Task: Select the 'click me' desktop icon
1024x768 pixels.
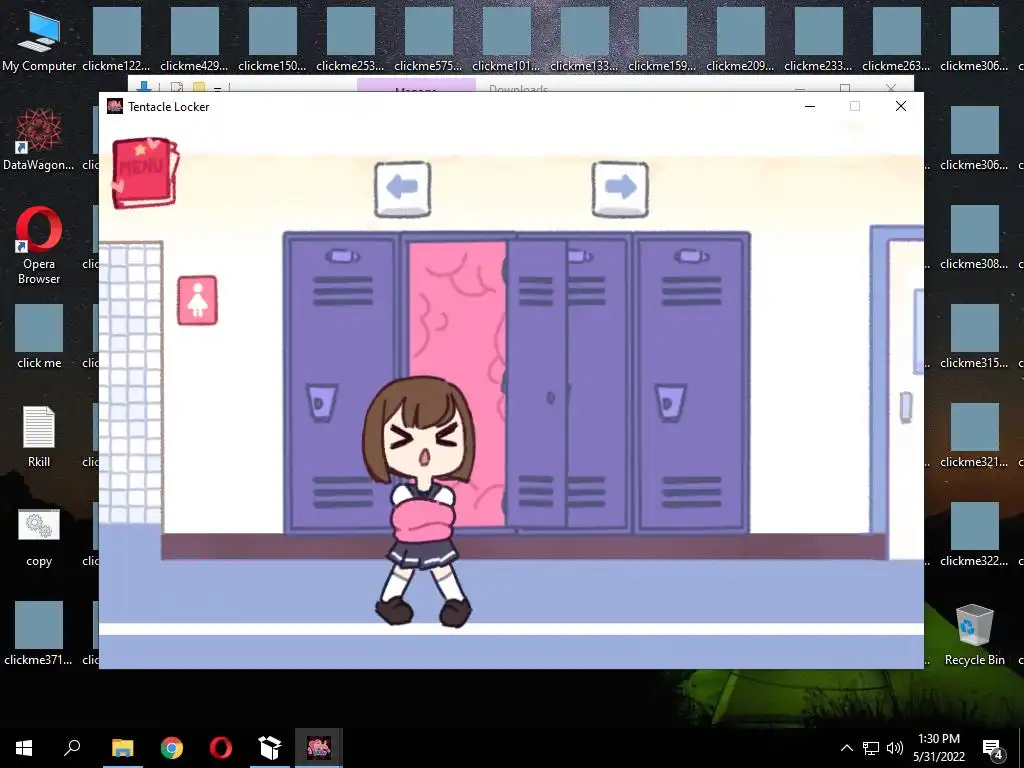Action: (39, 337)
